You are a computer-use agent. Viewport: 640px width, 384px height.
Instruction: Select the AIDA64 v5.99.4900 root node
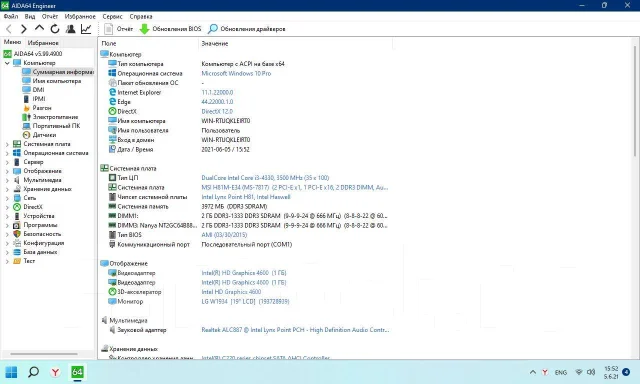(38, 53)
